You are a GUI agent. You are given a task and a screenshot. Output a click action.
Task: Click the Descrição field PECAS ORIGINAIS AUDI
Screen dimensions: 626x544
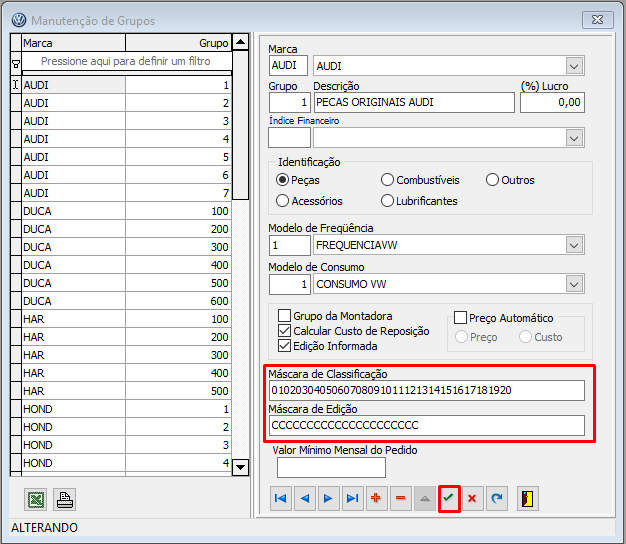(414, 102)
